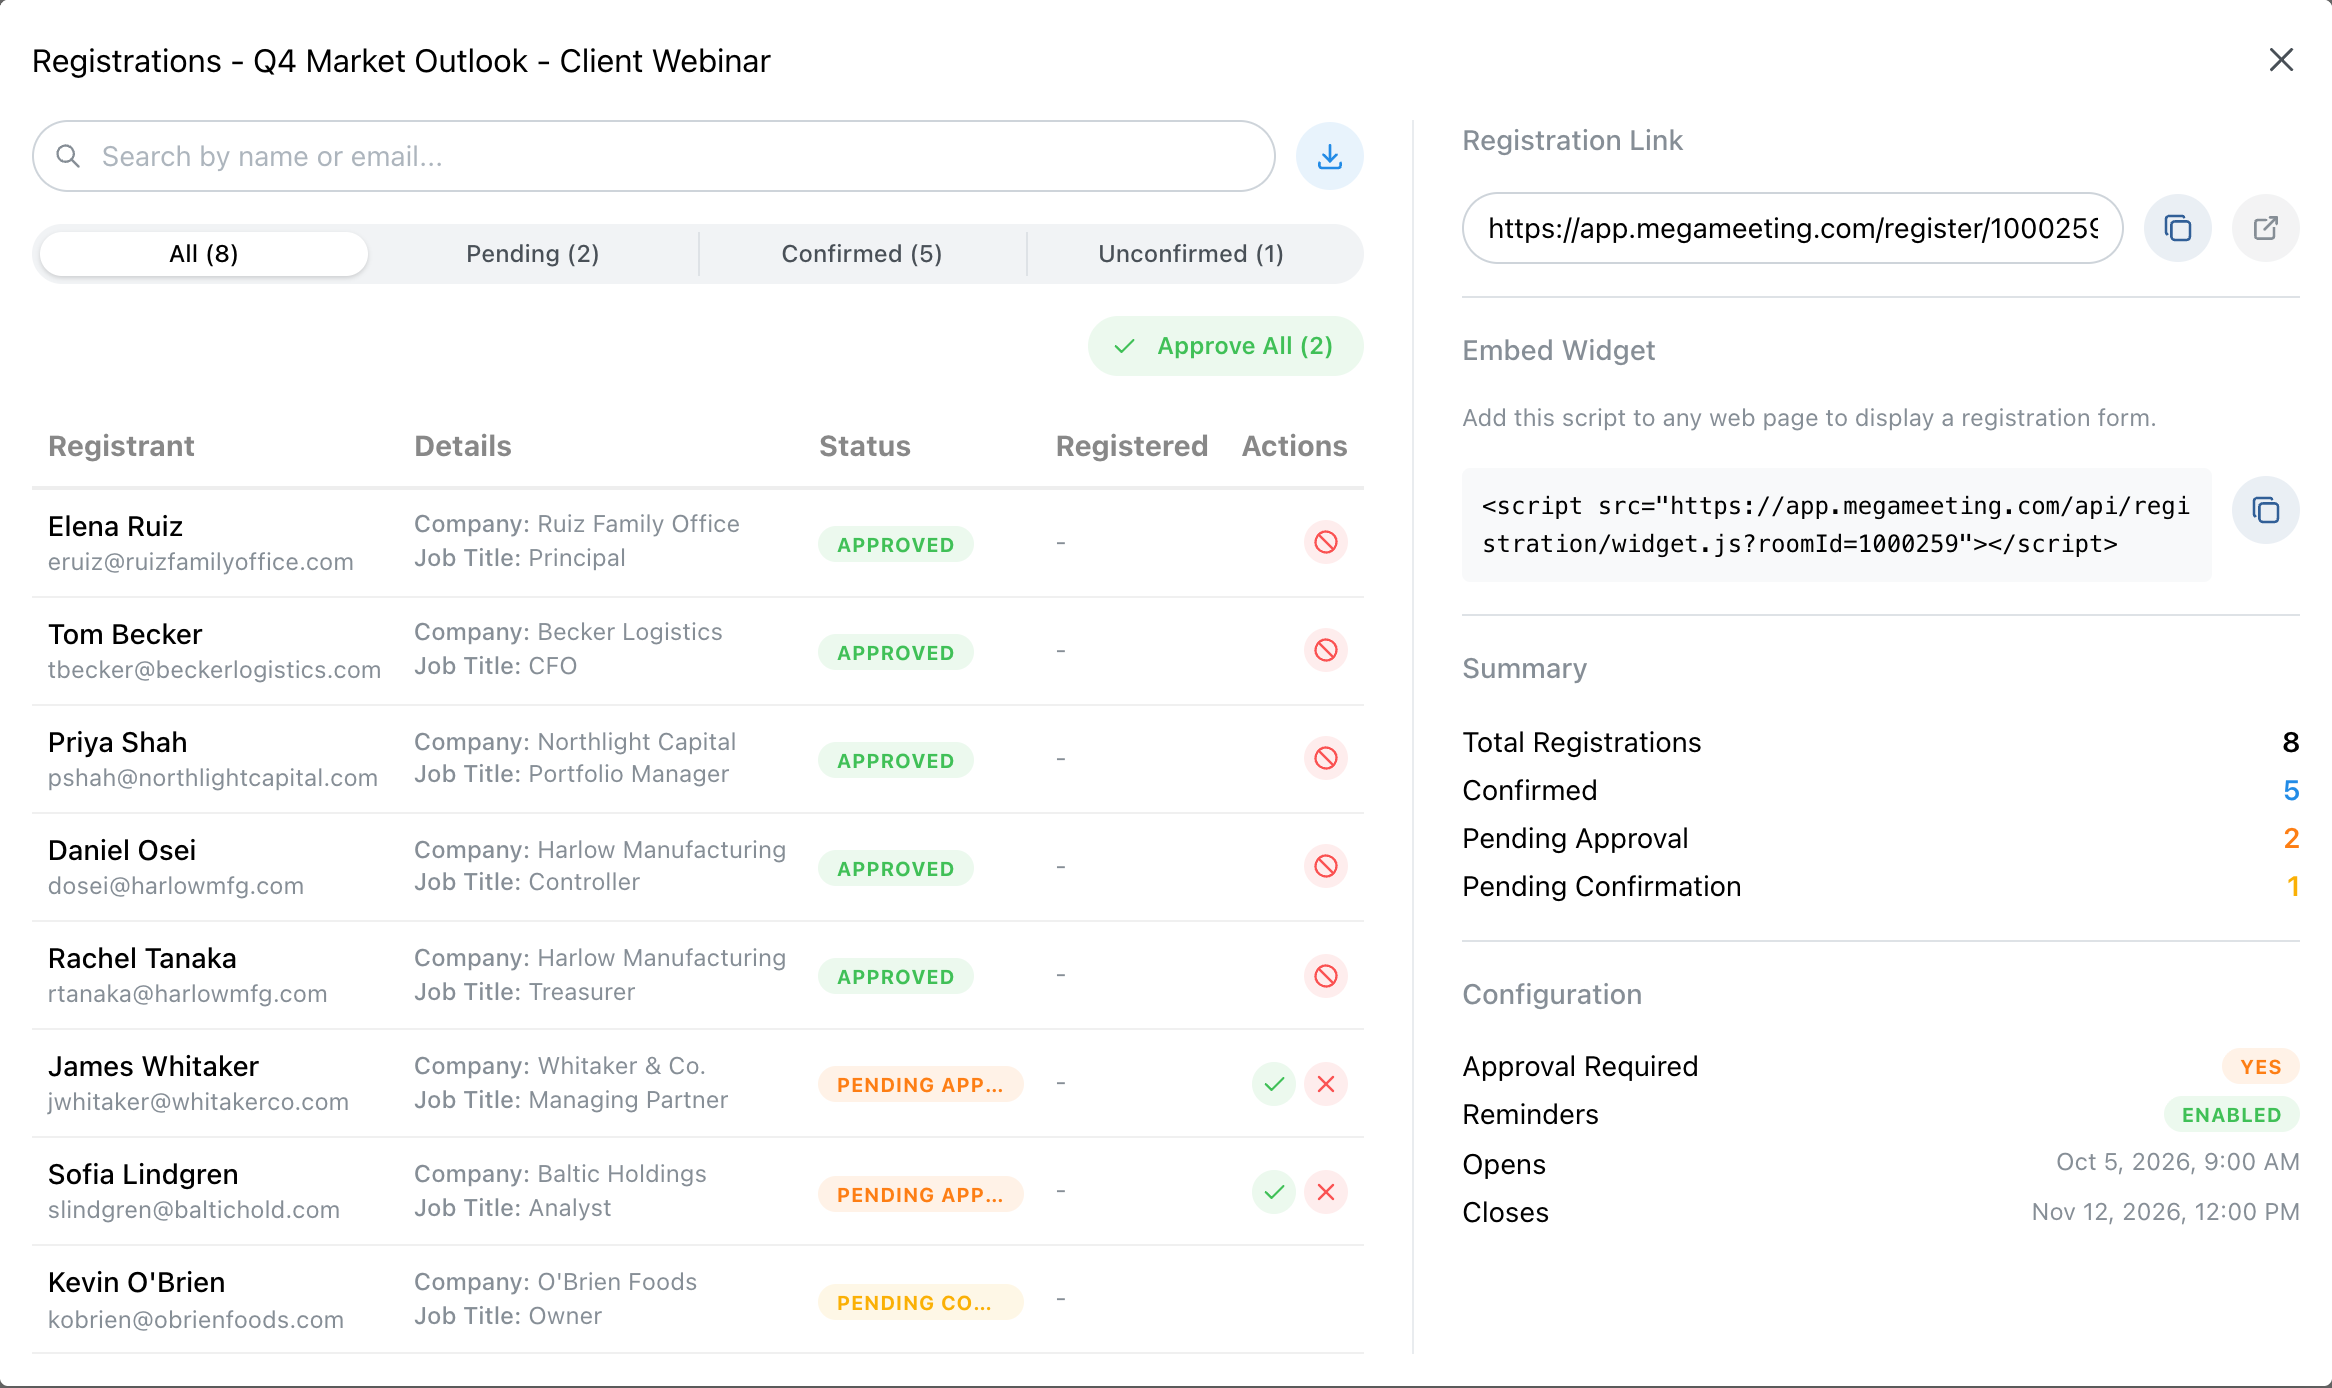Select the All (8) tab
This screenshot has width=2332, height=1388.
204,254
